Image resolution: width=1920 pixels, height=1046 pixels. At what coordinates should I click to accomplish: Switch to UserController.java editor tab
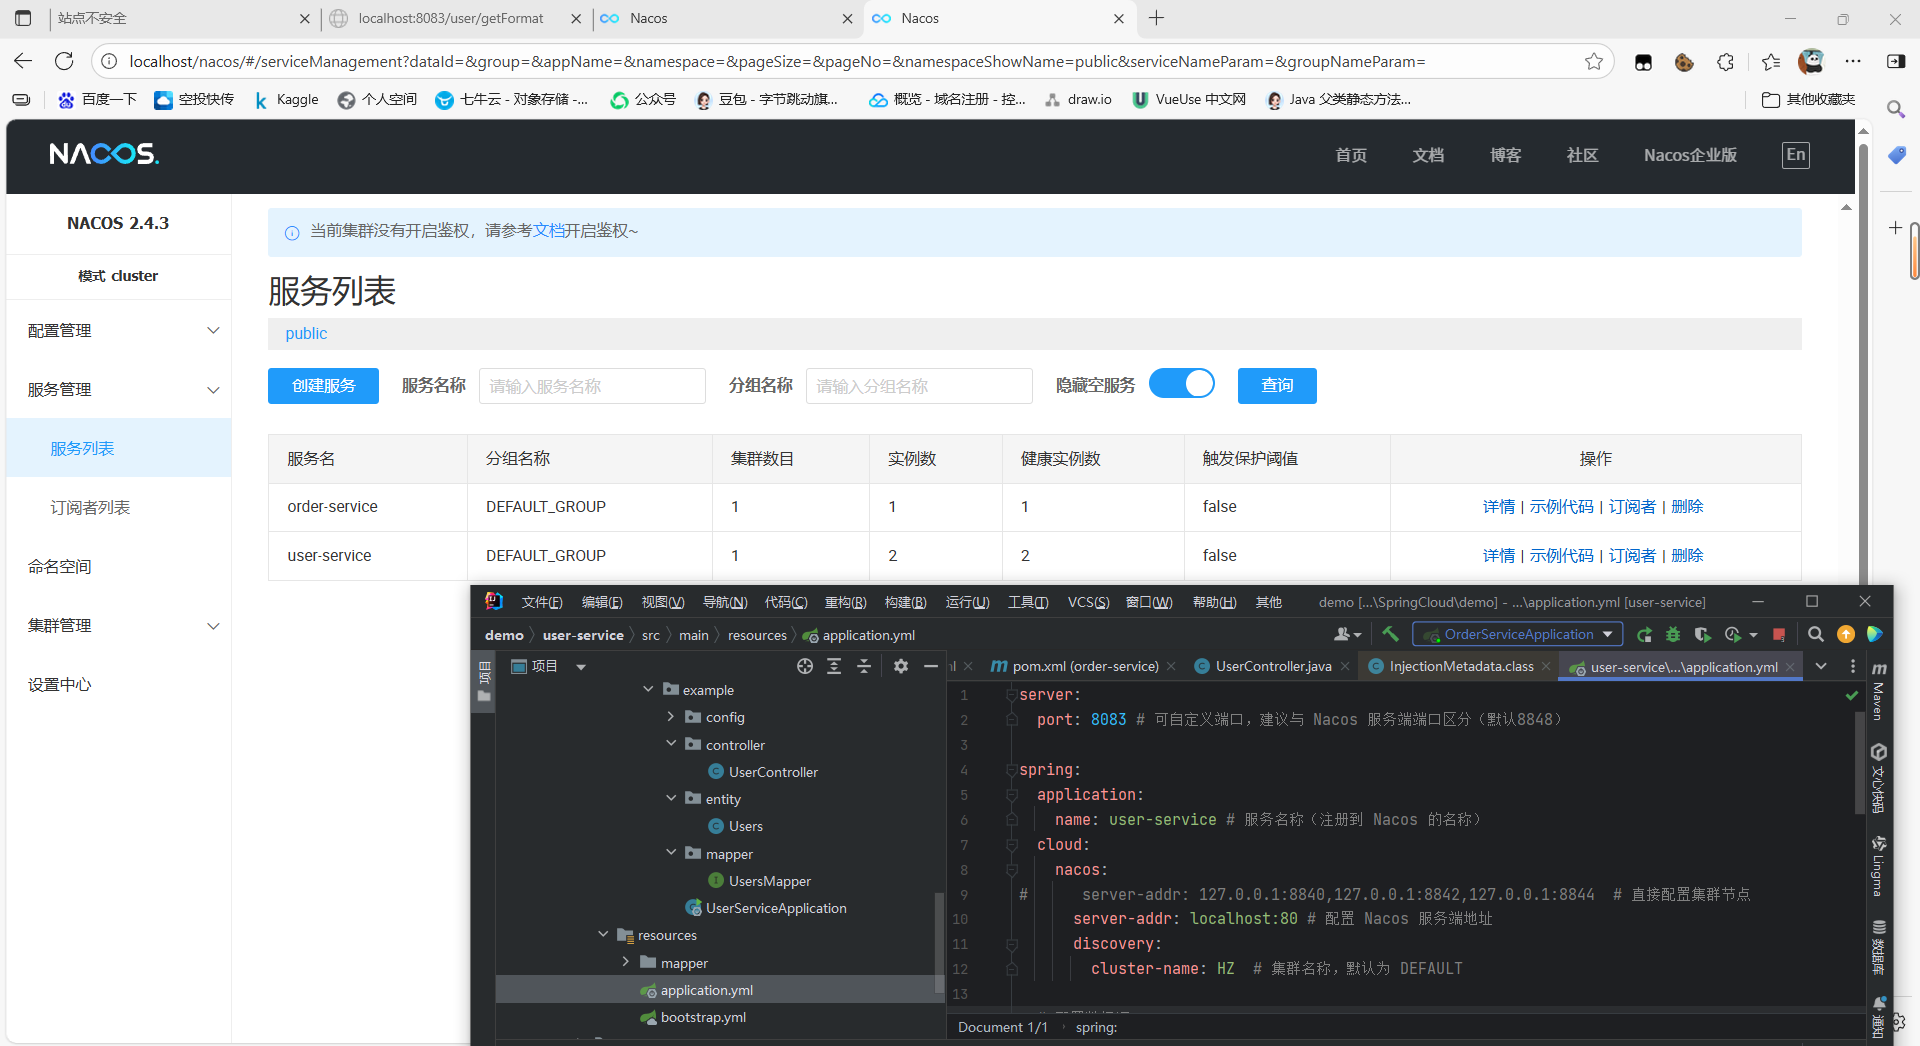coord(1273,666)
